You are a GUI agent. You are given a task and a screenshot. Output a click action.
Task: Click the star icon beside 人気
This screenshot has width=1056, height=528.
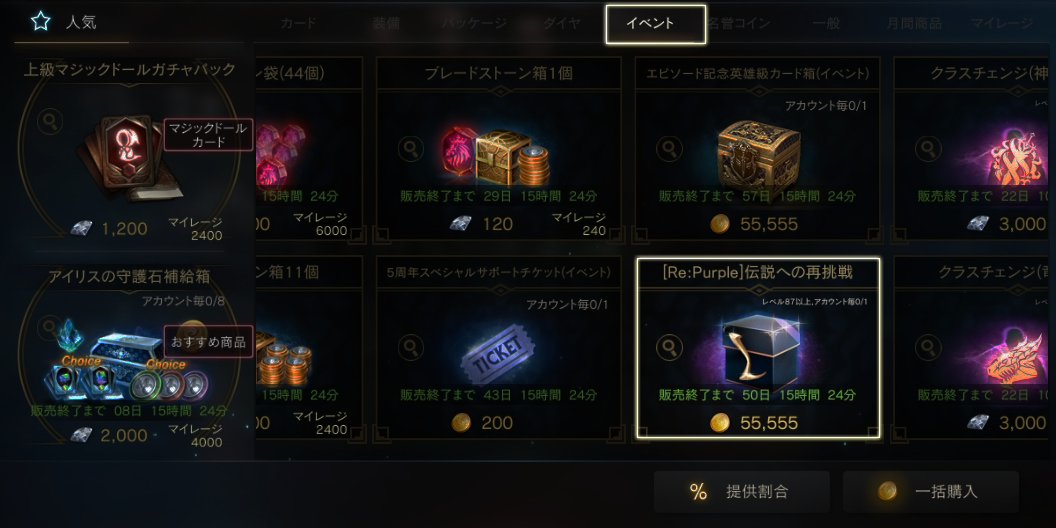[x=40, y=22]
